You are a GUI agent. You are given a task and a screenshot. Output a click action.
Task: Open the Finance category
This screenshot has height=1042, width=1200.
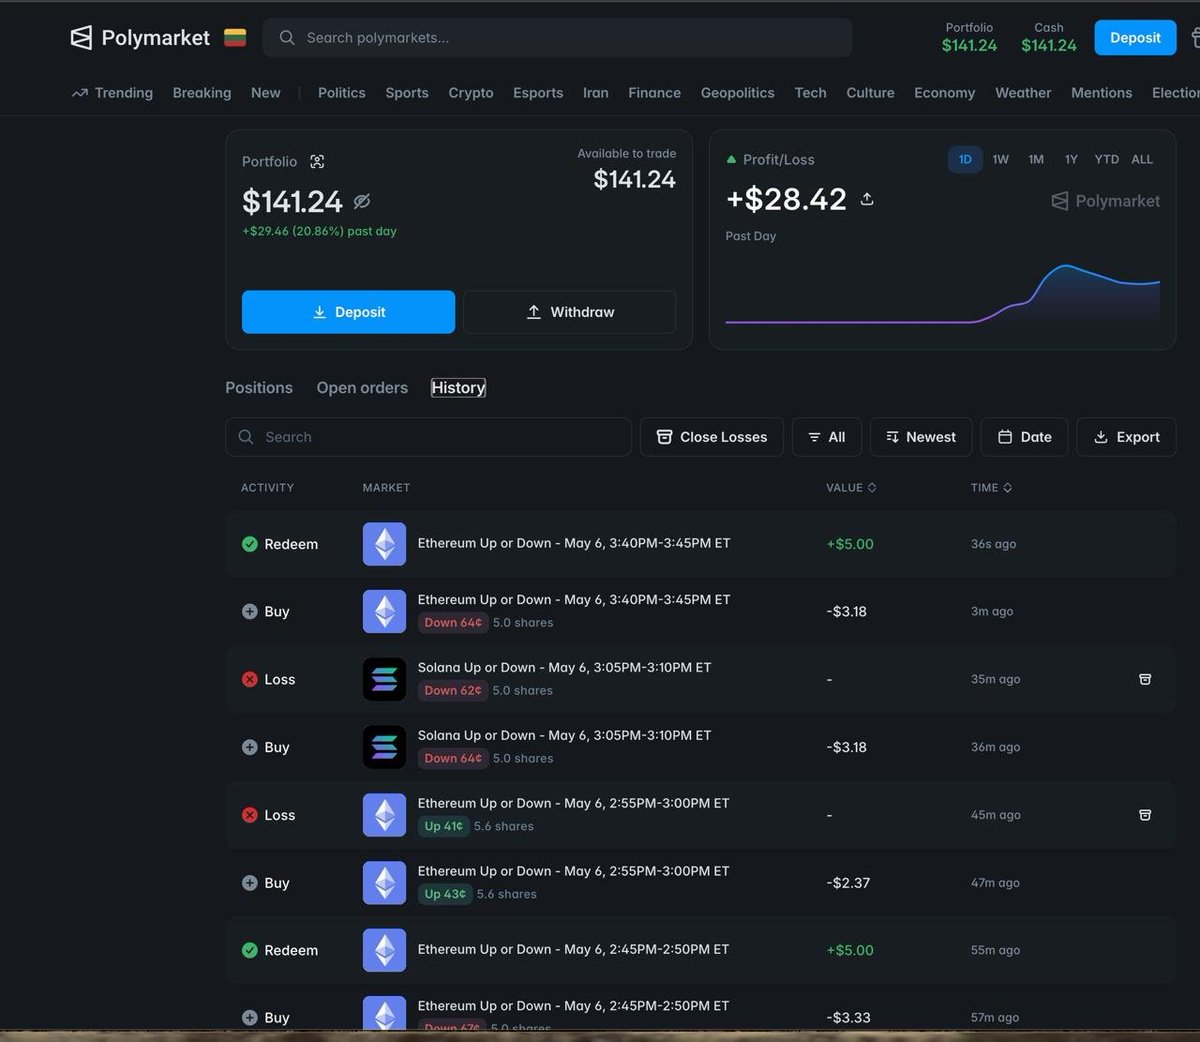[x=654, y=93]
